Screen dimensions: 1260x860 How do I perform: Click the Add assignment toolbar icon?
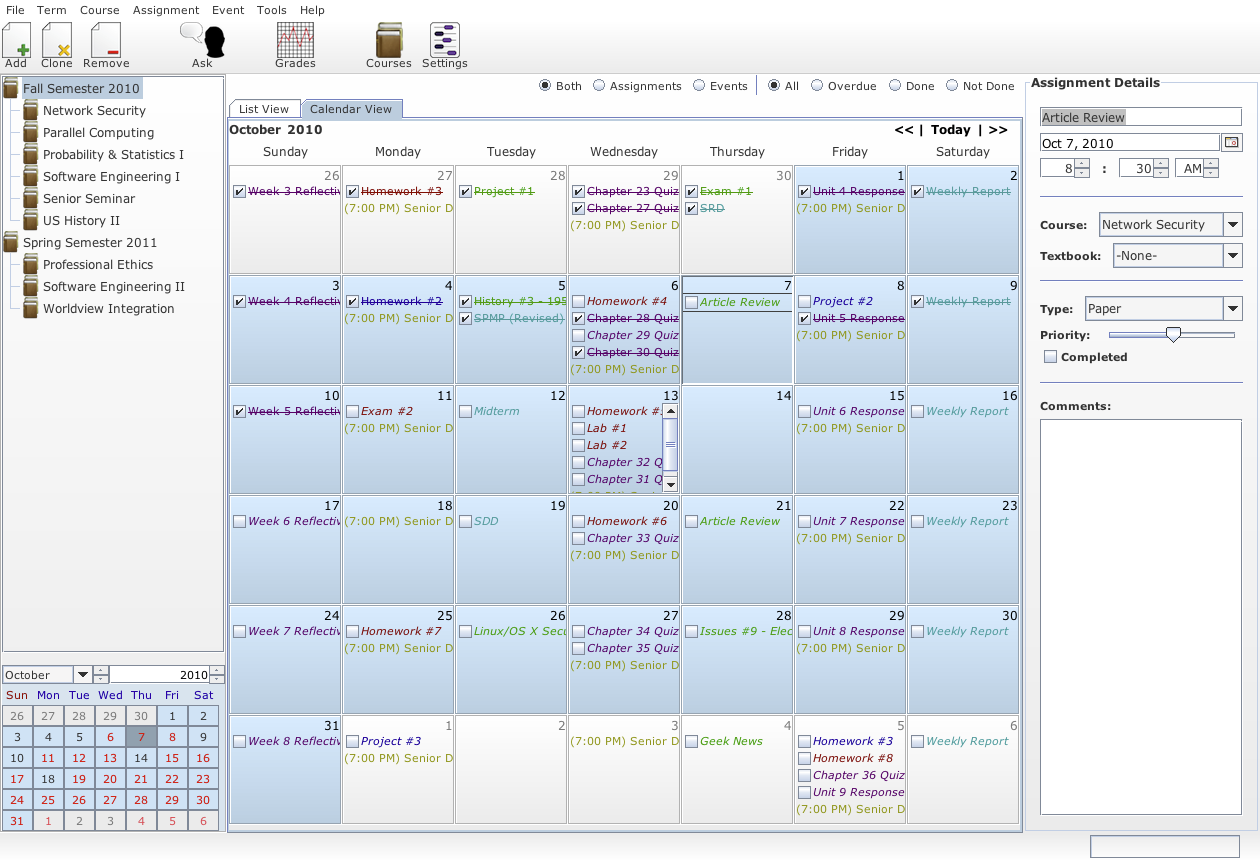point(16,41)
